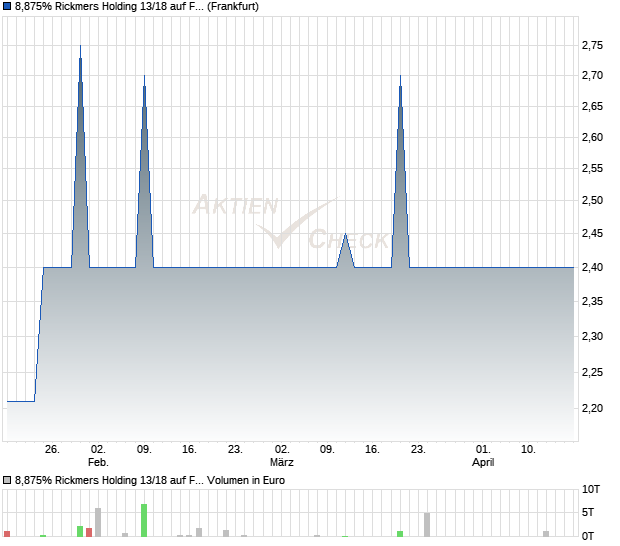This screenshot has width=620, height=546.
Task: Click the 10T volume axis label
Action: click(591, 489)
